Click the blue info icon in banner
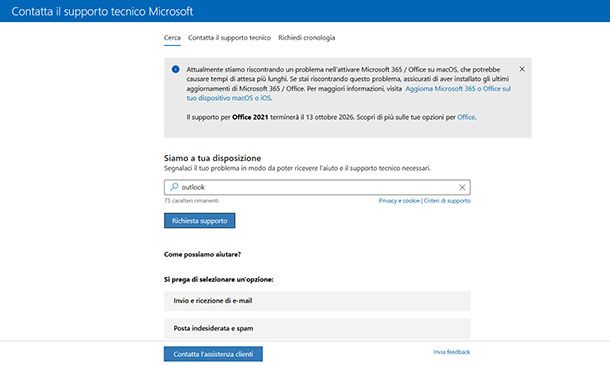The height and width of the screenshot is (365, 610). click(175, 69)
